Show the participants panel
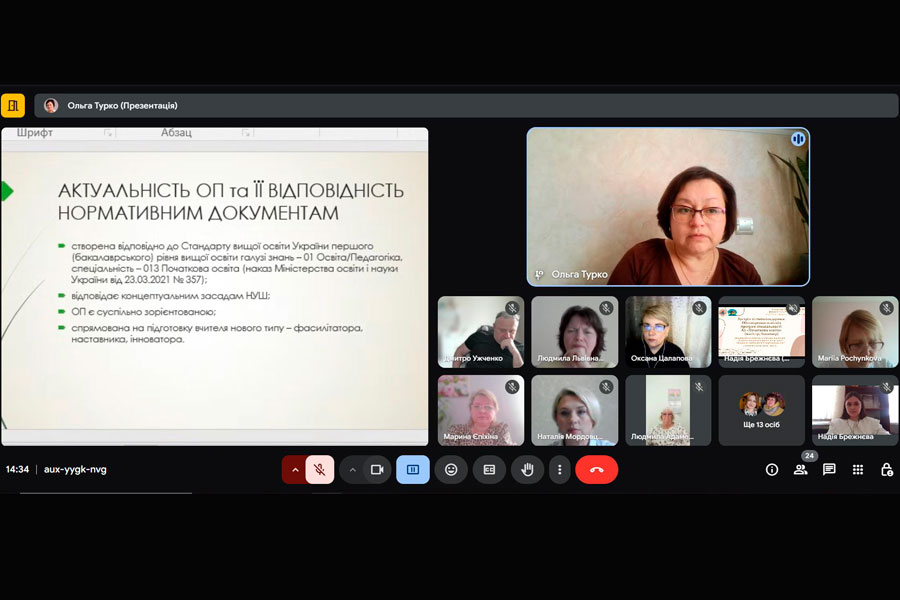Viewport: 900px width, 600px height. [x=800, y=470]
